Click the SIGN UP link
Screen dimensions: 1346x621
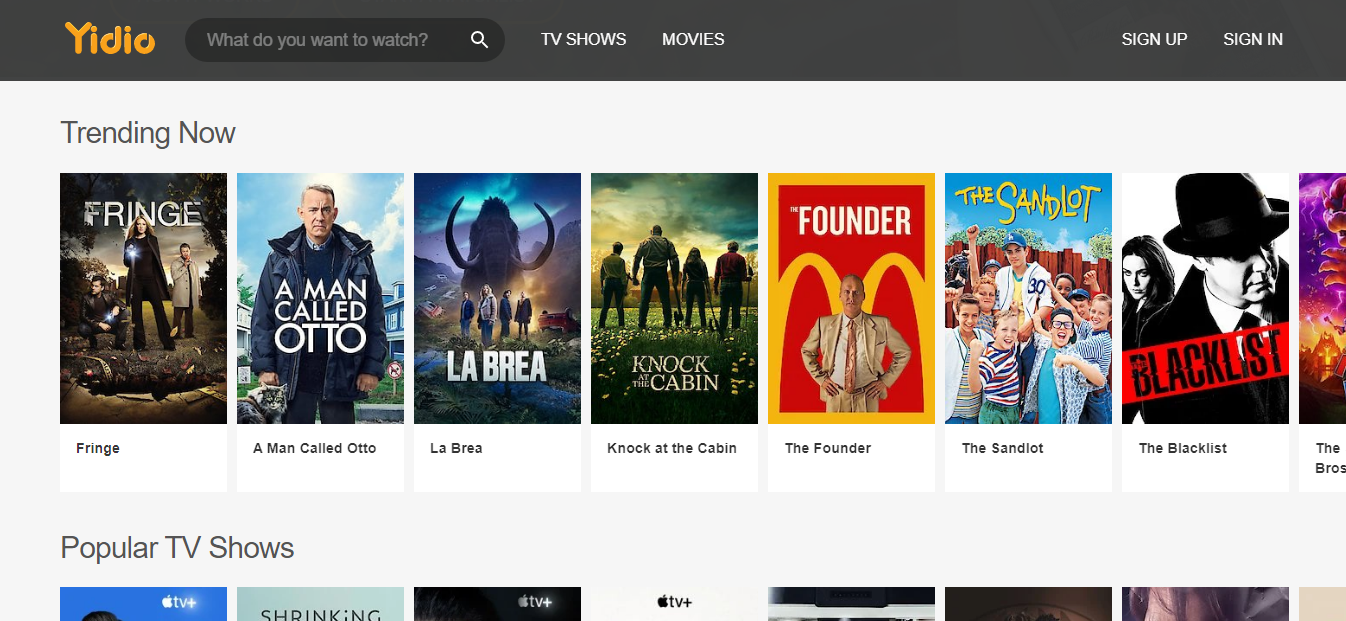(x=1154, y=39)
